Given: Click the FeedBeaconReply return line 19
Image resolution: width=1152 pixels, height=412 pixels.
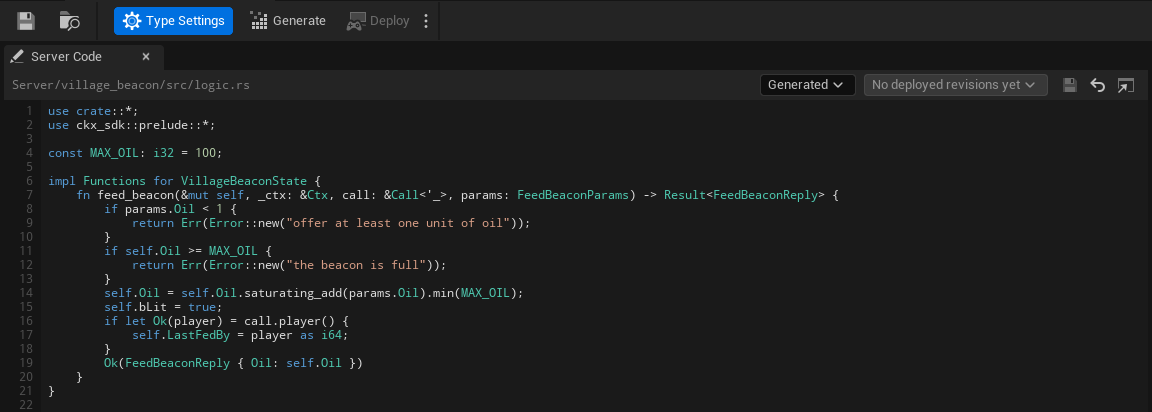Looking at the screenshot, I should 234,362.
